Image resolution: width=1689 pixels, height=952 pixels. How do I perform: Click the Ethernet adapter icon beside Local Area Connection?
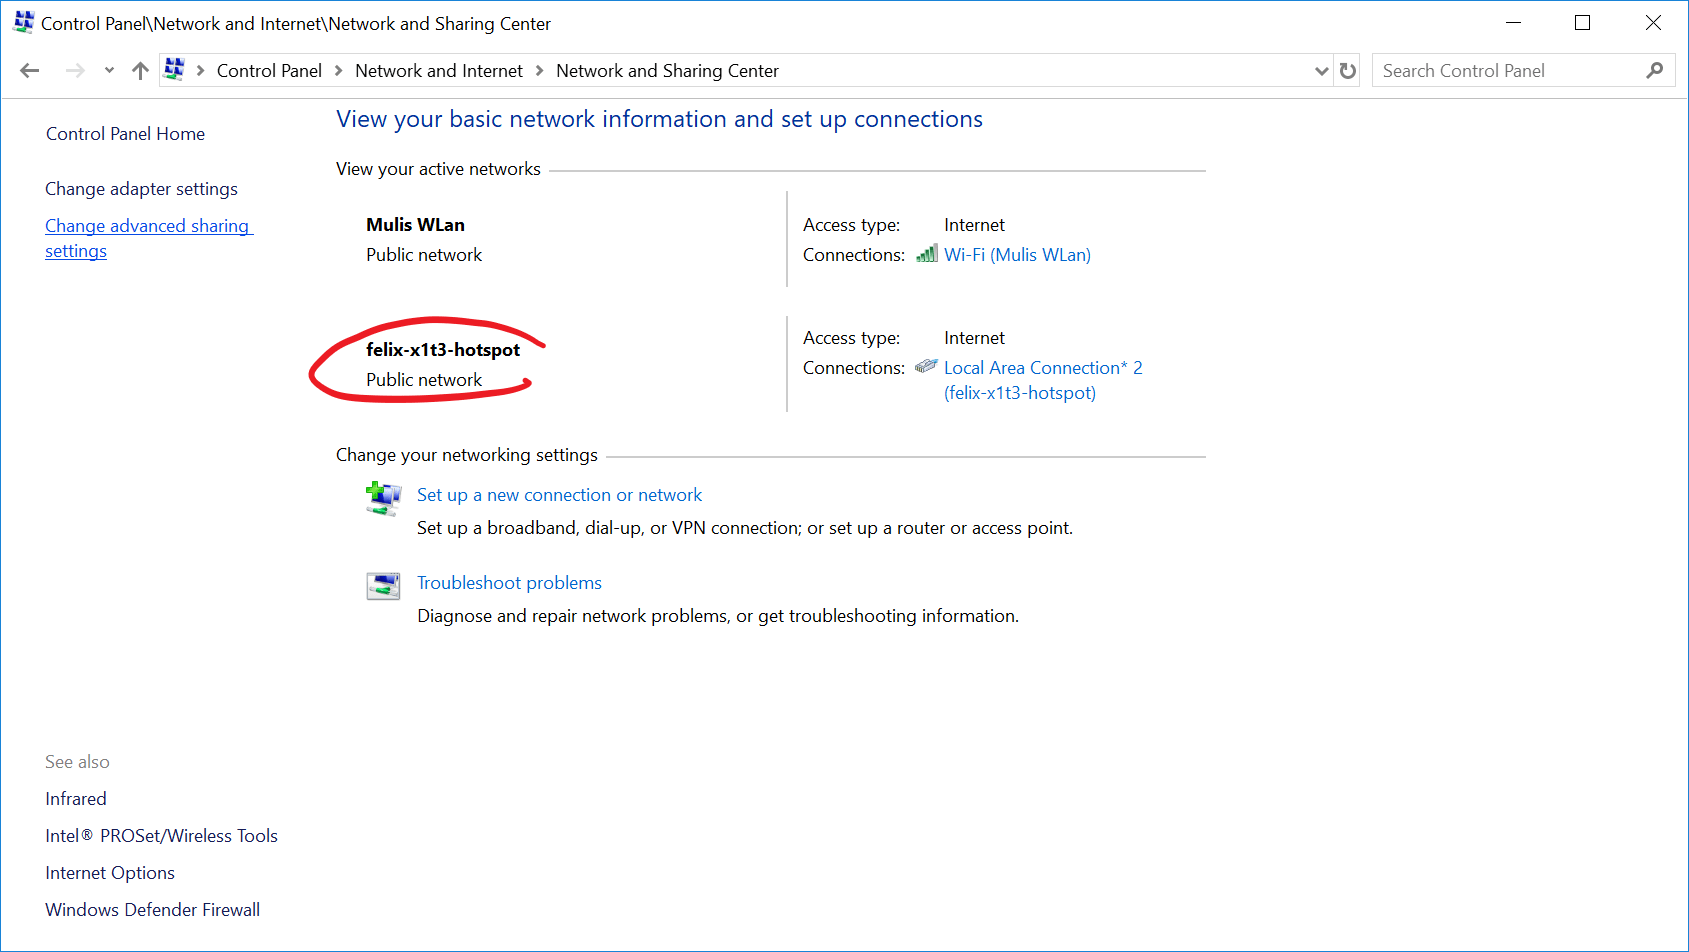click(x=926, y=366)
